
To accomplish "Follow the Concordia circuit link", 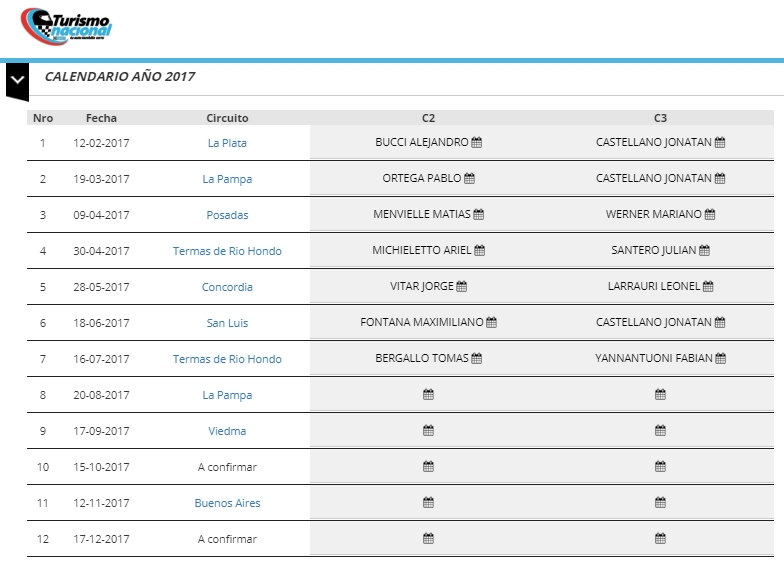I will [227, 287].
